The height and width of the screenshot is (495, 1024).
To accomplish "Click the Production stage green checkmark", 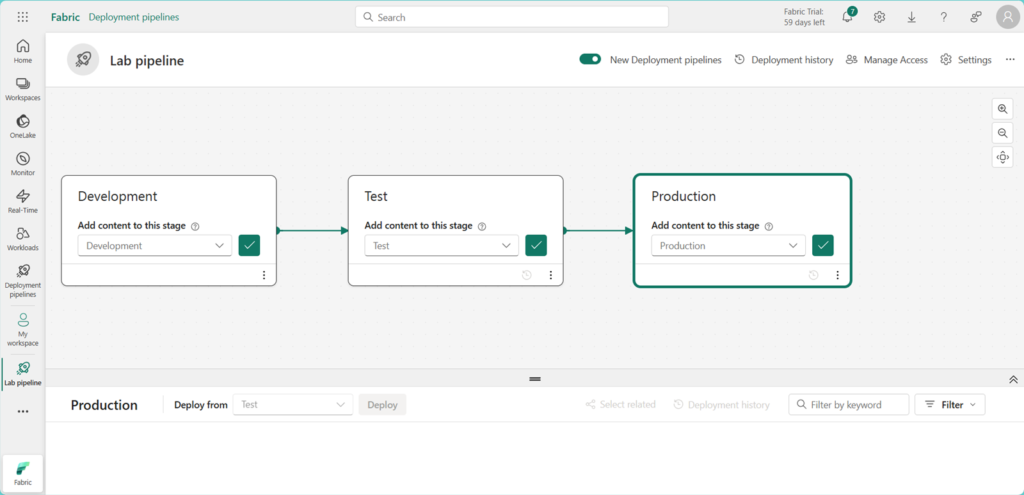I will click(x=823, y=245).
